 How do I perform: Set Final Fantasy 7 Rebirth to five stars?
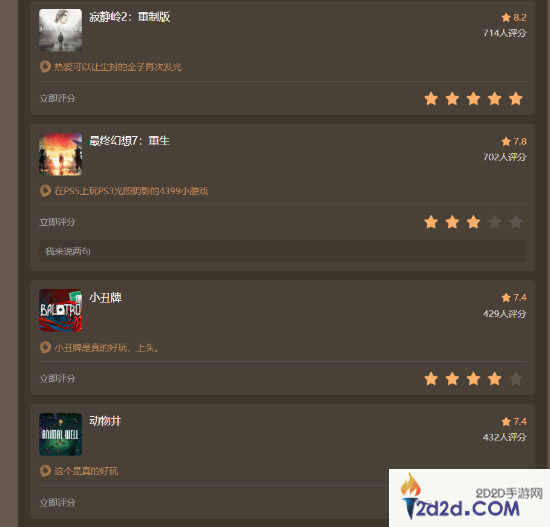point(516,222)
